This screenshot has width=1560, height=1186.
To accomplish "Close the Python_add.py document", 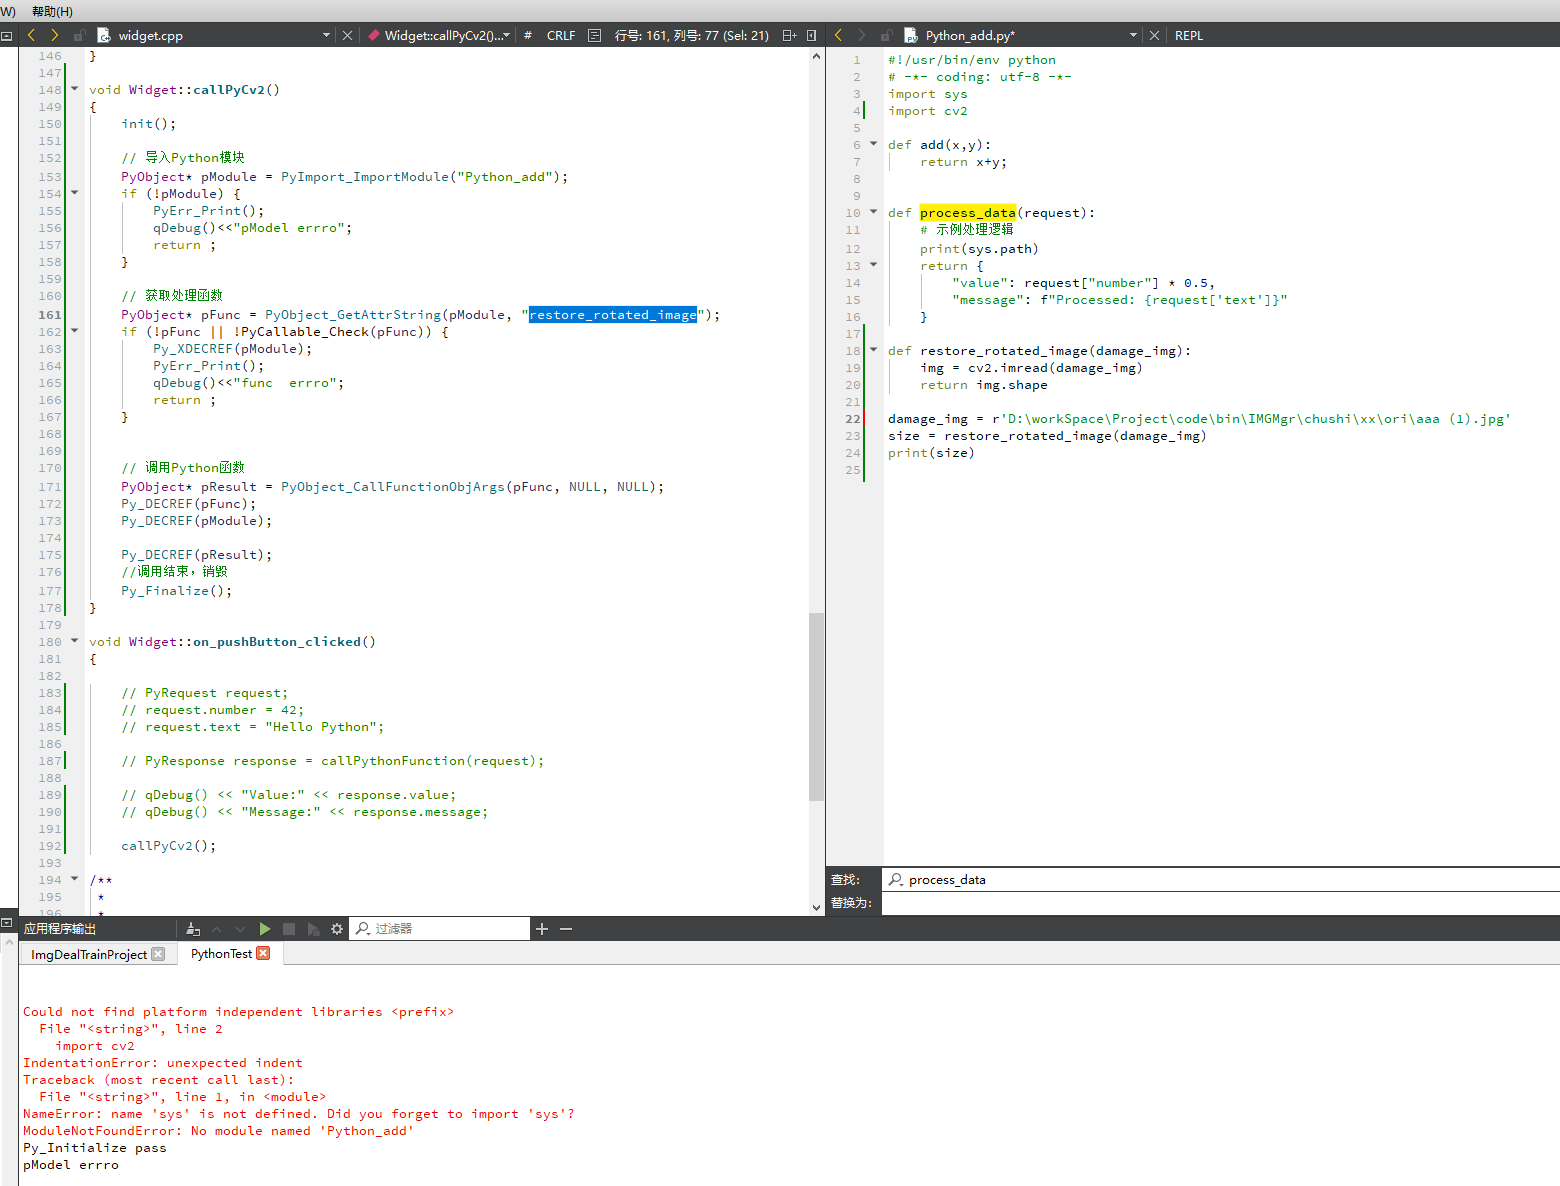I will click(x=1154, y=35).
